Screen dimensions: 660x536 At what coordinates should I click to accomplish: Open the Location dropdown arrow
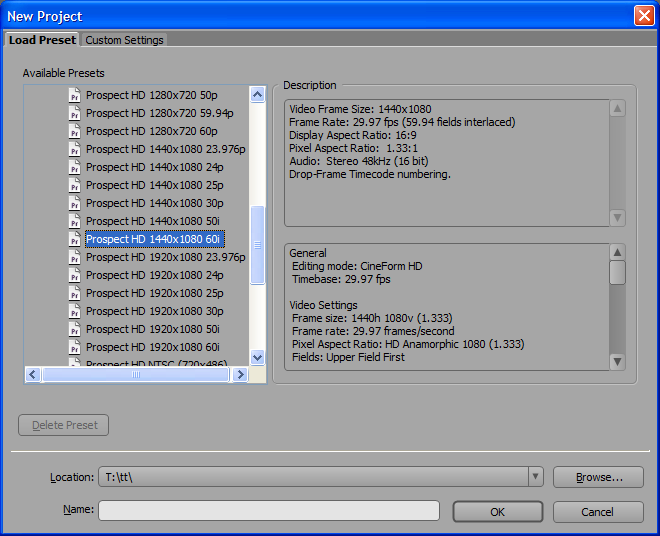[535, 477]
